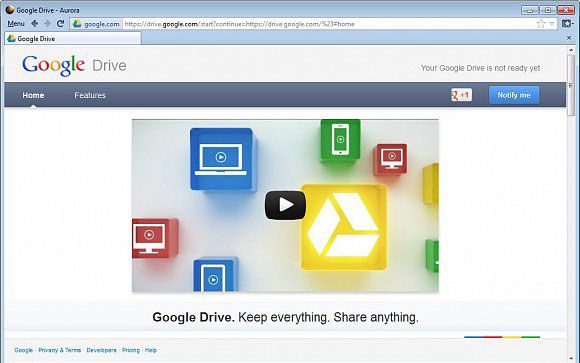Bookmark the page with the star icon
The image size is (580, 363).
tap(541, 24)
